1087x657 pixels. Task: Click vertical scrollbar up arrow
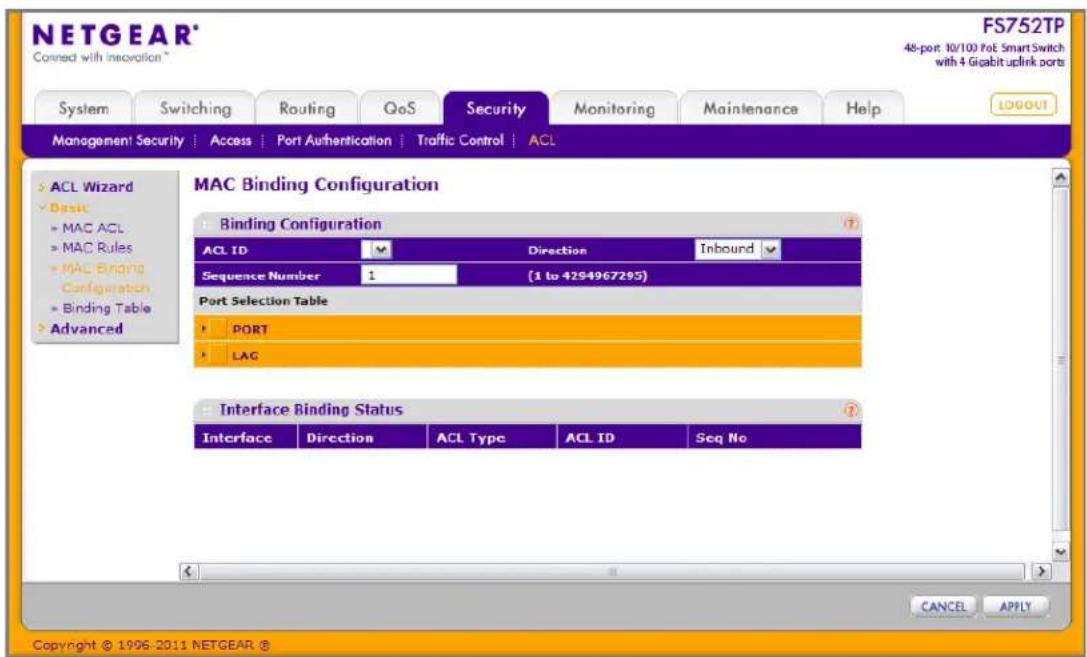click(x=1061, y=177)
